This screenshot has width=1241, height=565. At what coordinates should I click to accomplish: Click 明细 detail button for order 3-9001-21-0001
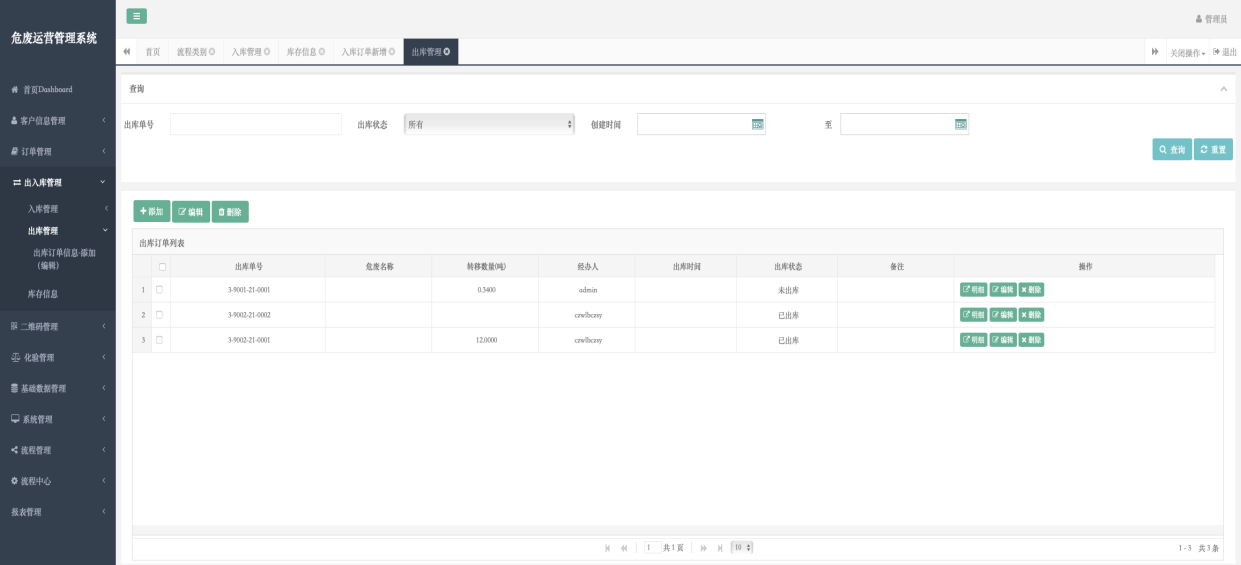click(x=973, y=290)
